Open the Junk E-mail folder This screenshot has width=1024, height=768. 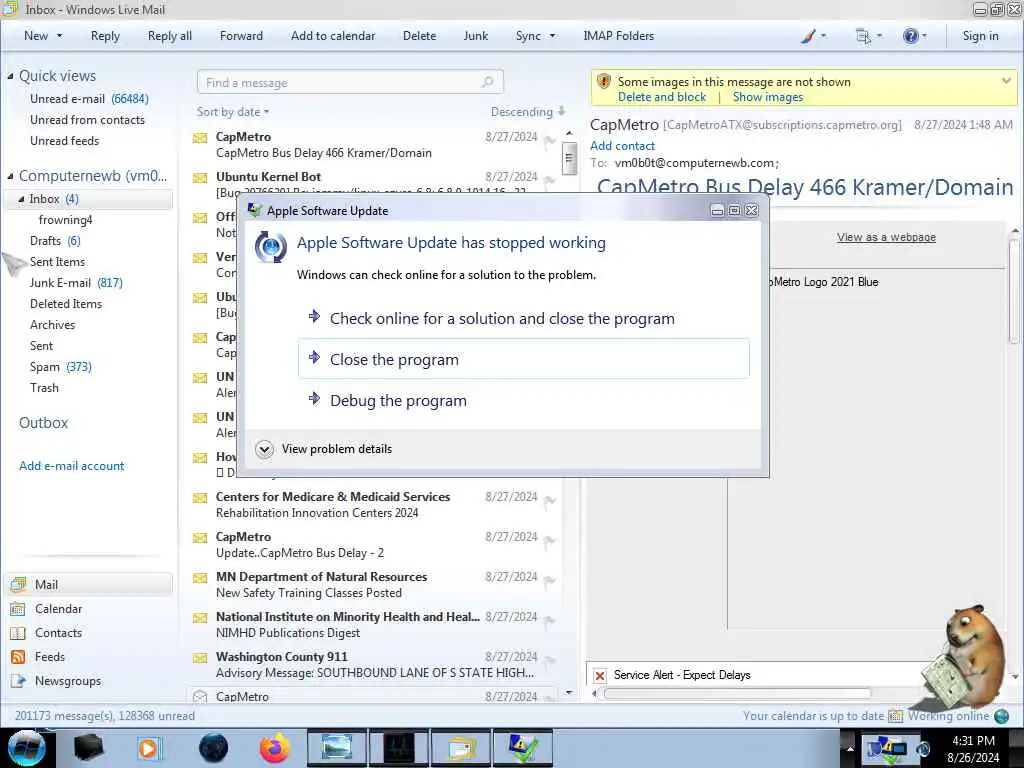[76, 282]
